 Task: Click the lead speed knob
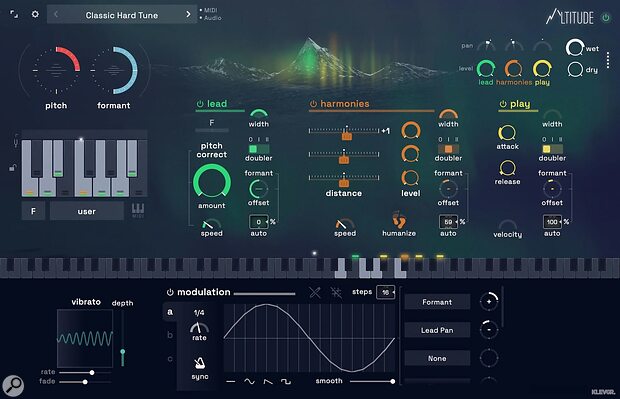pos(211,224)
